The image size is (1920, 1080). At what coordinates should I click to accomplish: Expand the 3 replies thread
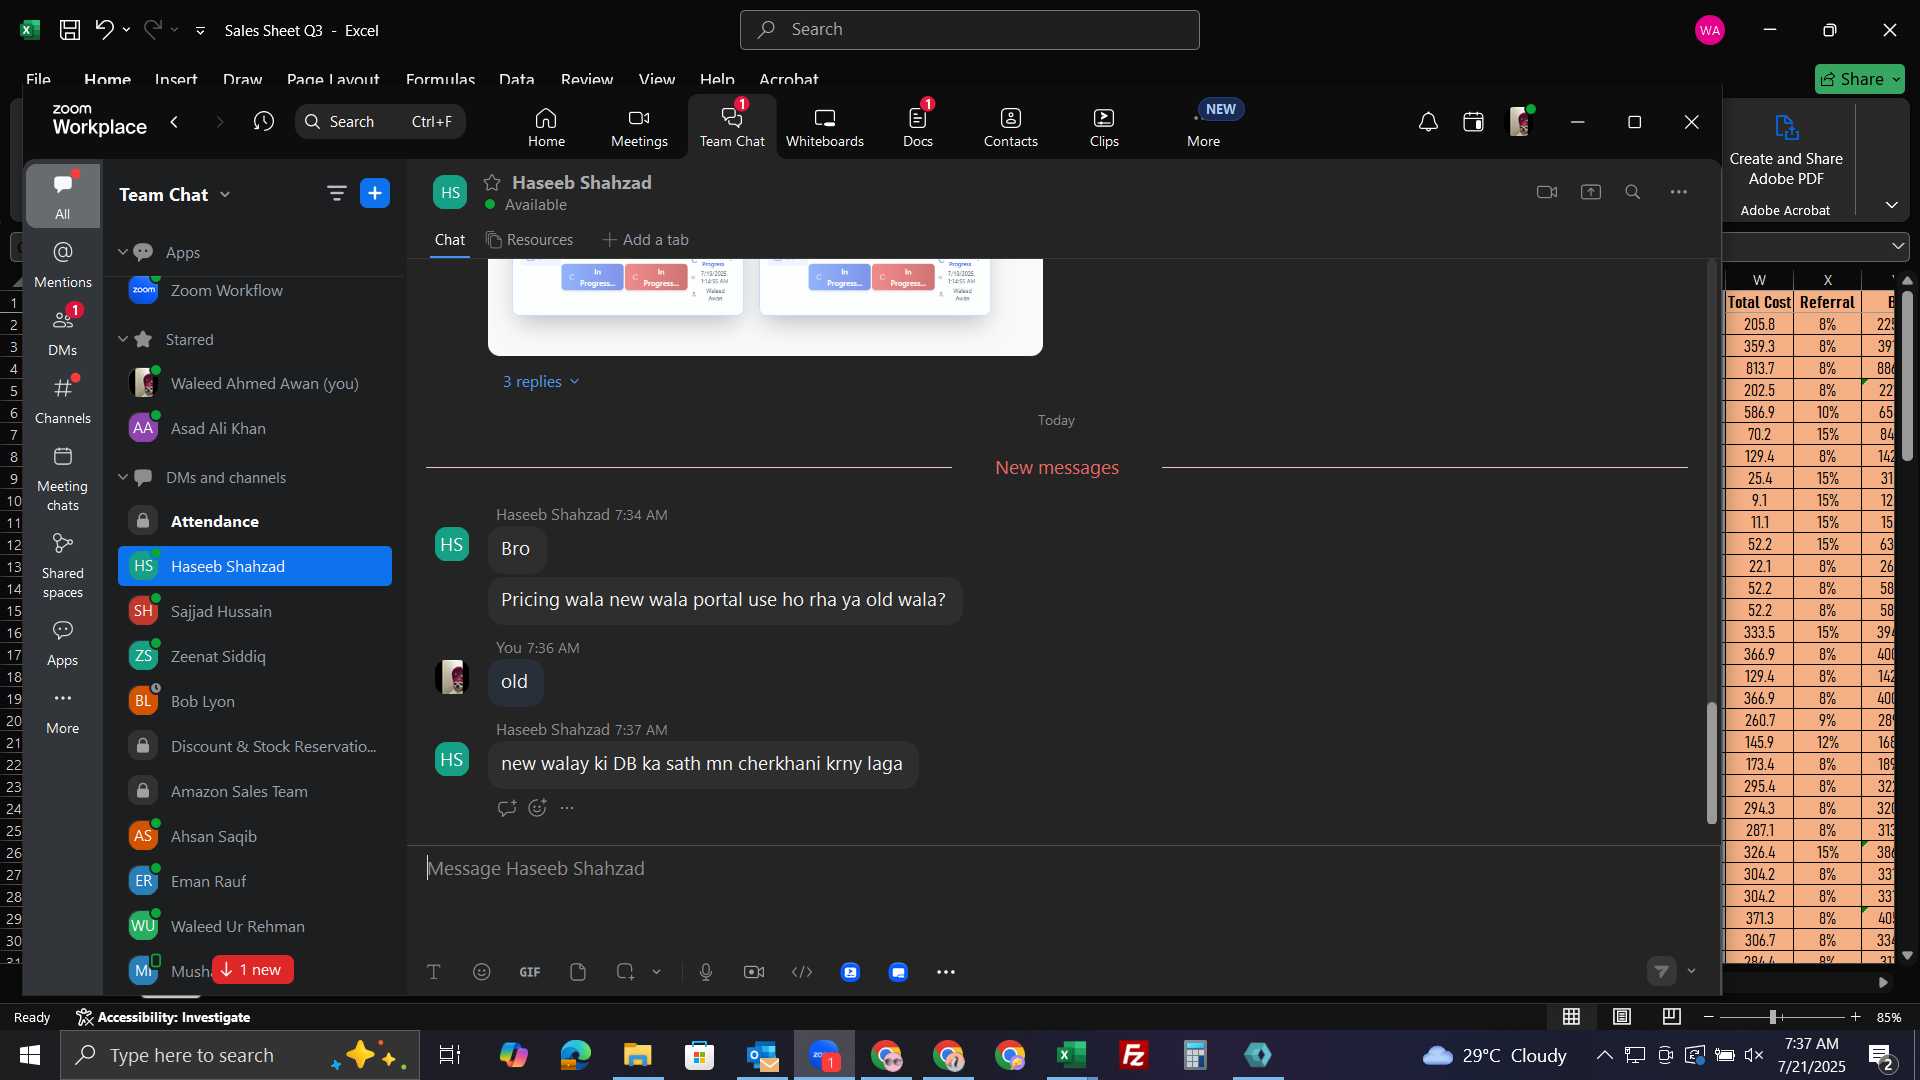pyautogui.click(x=541, y=382)
